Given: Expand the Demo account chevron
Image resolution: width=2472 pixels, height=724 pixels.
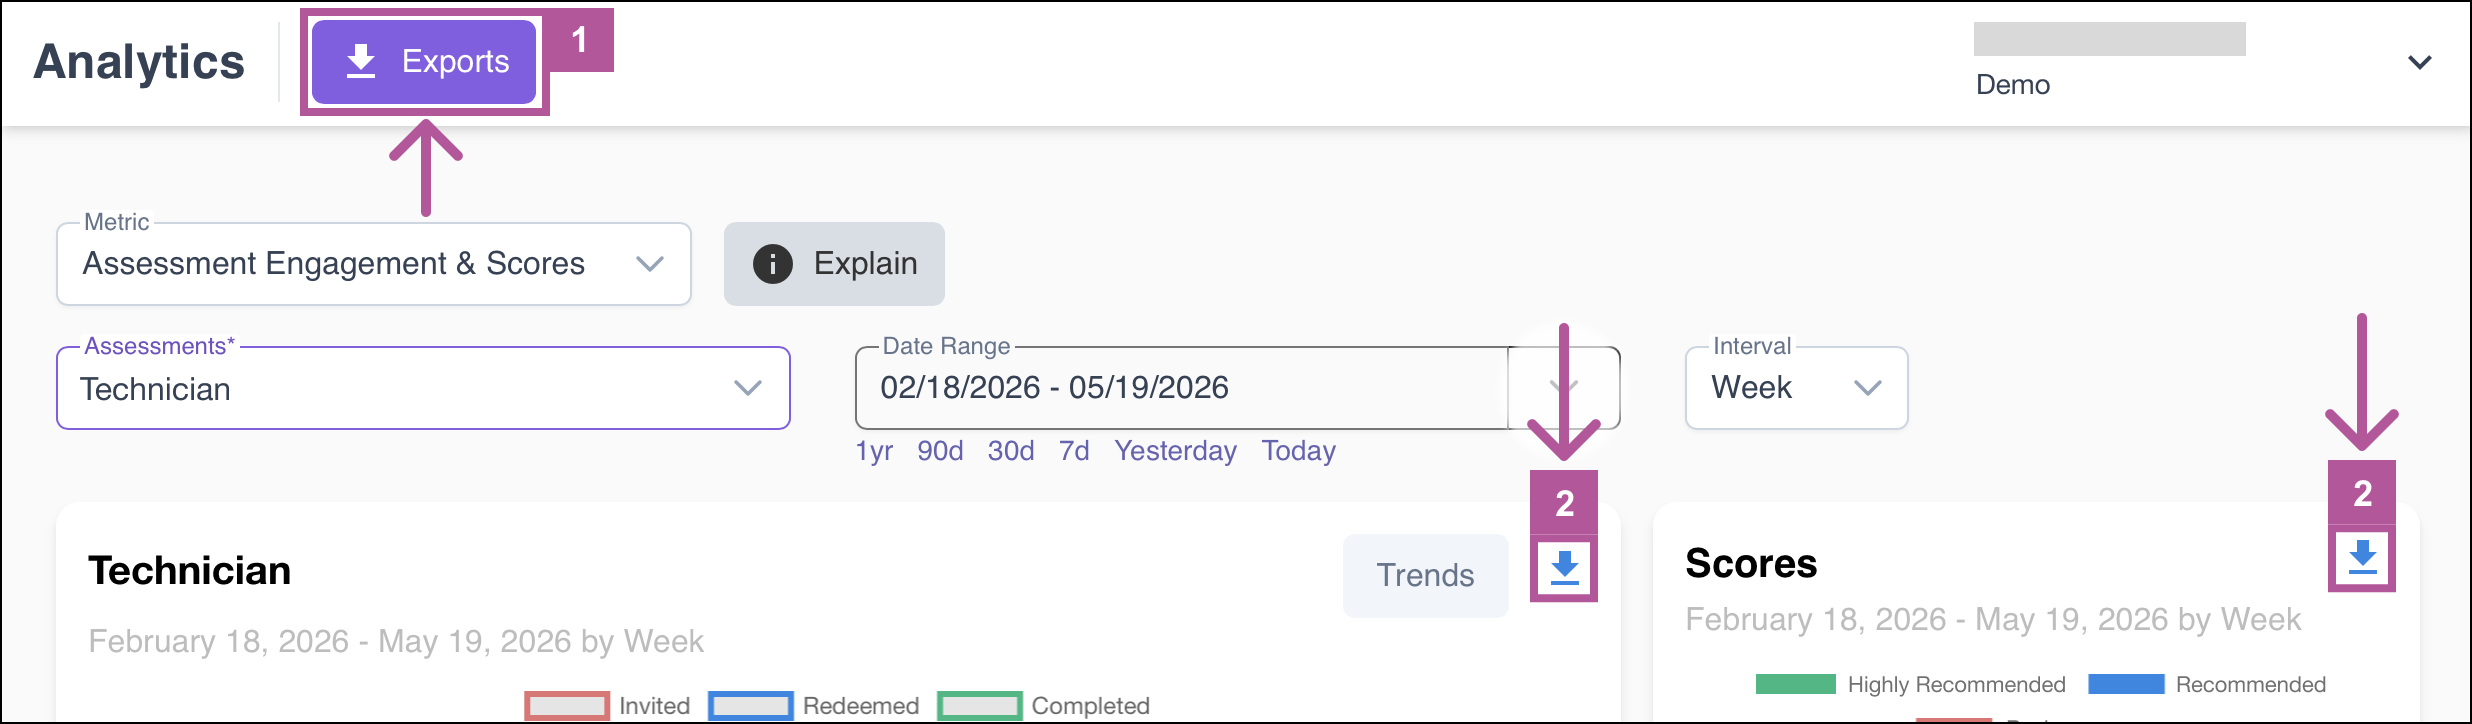Looking at the screenshot, I should click(2419, 62).
